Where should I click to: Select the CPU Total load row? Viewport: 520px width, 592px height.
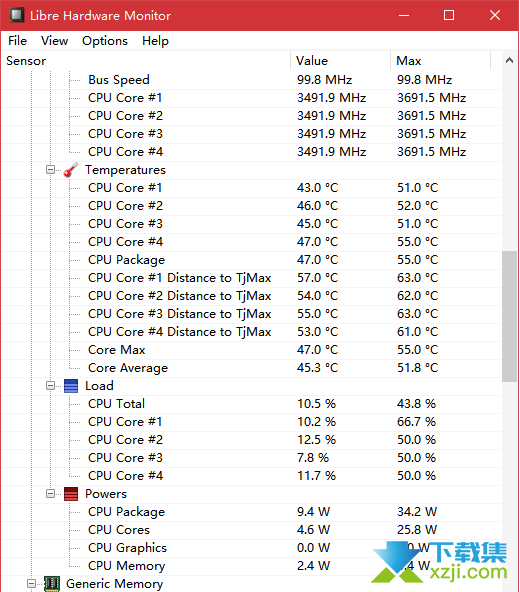(252, 404)
